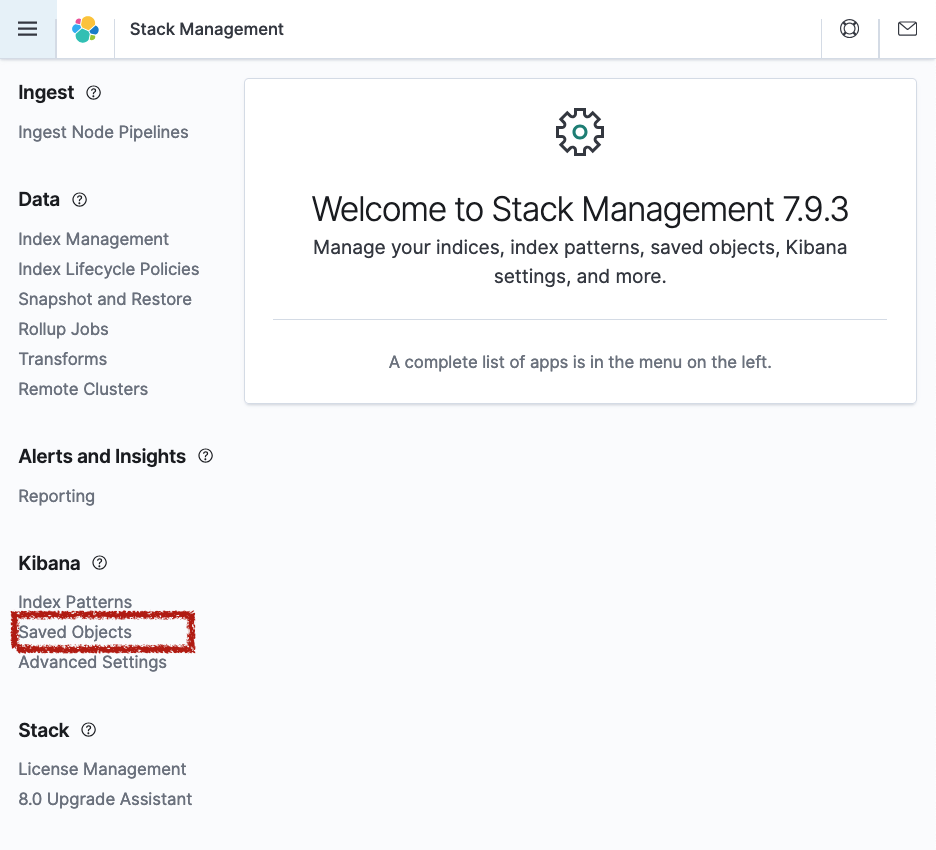Viewport: 936px width, 850px height.
Task: Launch the 8.0 Upgrade Assistant
Action: click(105, 799)
